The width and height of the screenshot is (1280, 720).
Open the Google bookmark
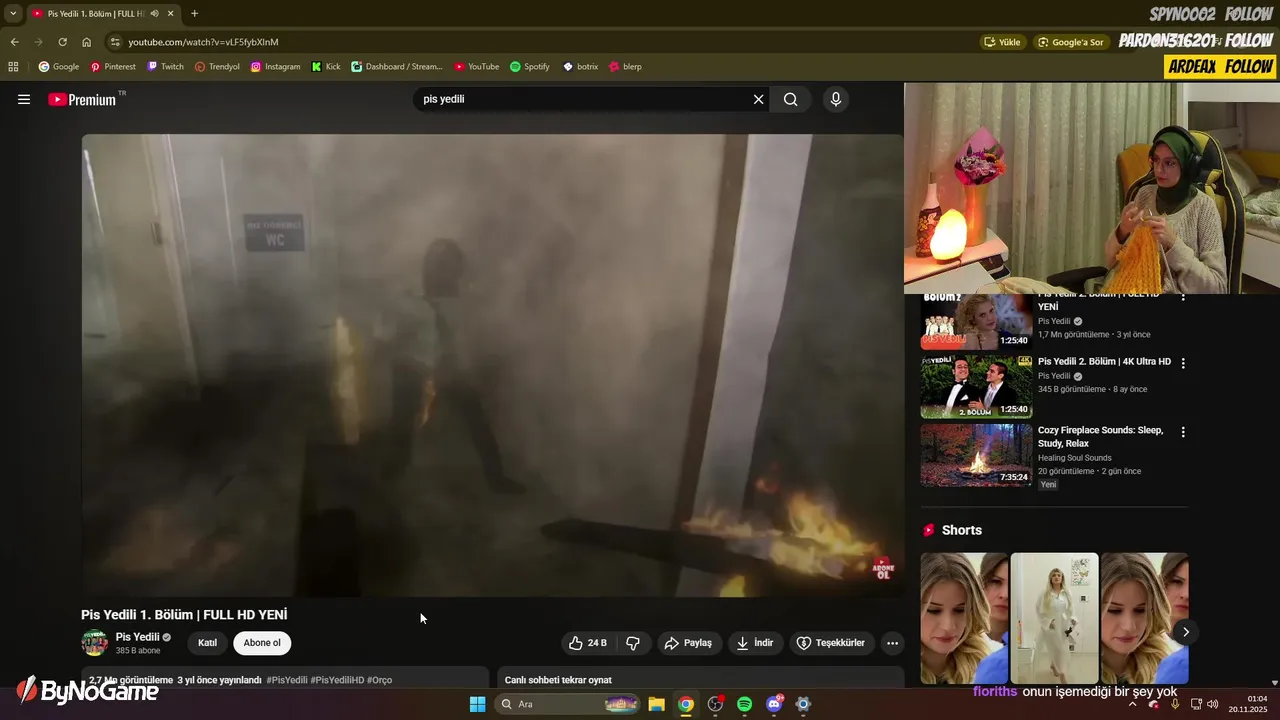(x=59, y=67)
